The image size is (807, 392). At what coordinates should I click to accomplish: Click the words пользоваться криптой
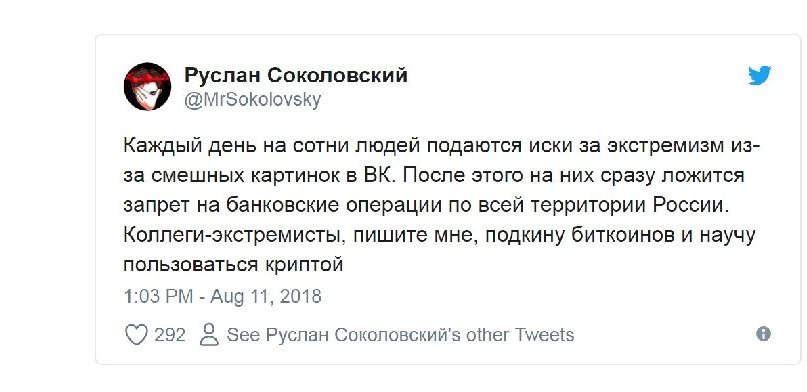233,265
